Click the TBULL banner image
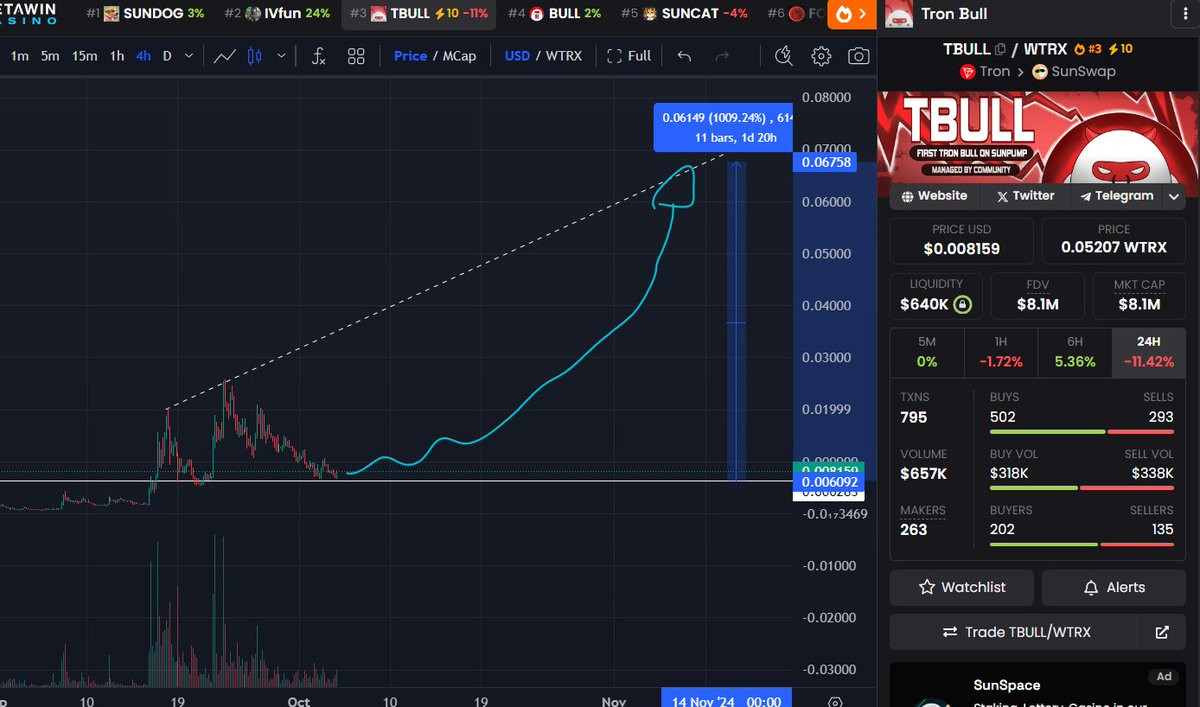1200x707 pixels. [1038, 138]
